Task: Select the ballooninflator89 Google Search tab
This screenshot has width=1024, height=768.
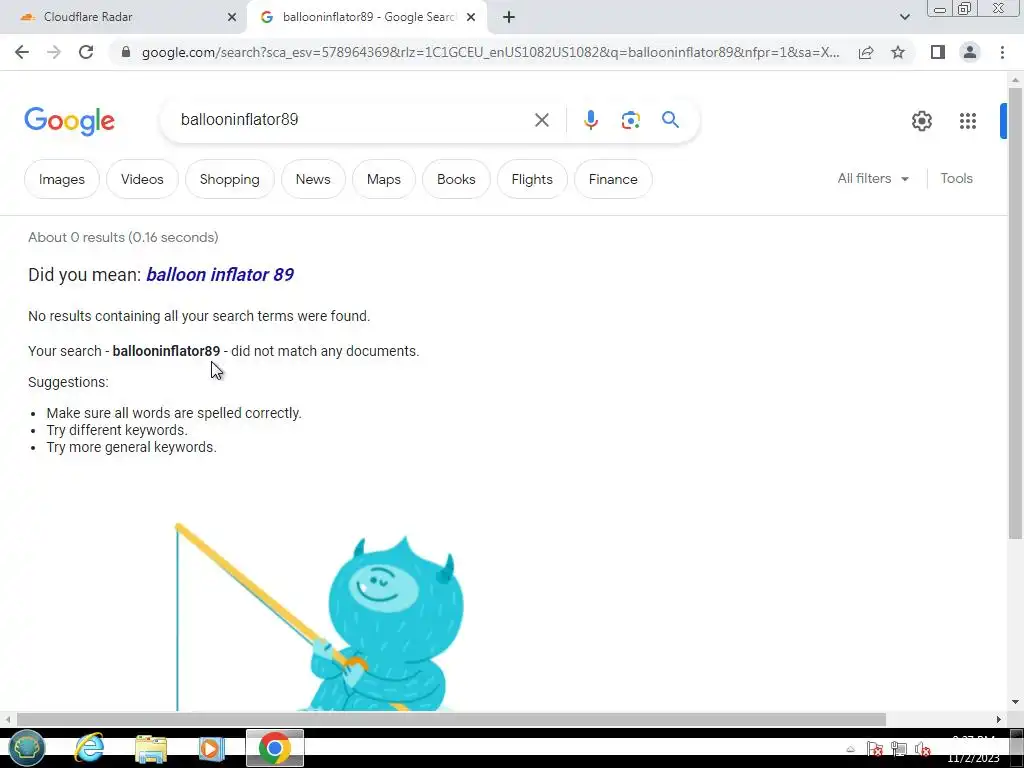Action: [369, 17]
